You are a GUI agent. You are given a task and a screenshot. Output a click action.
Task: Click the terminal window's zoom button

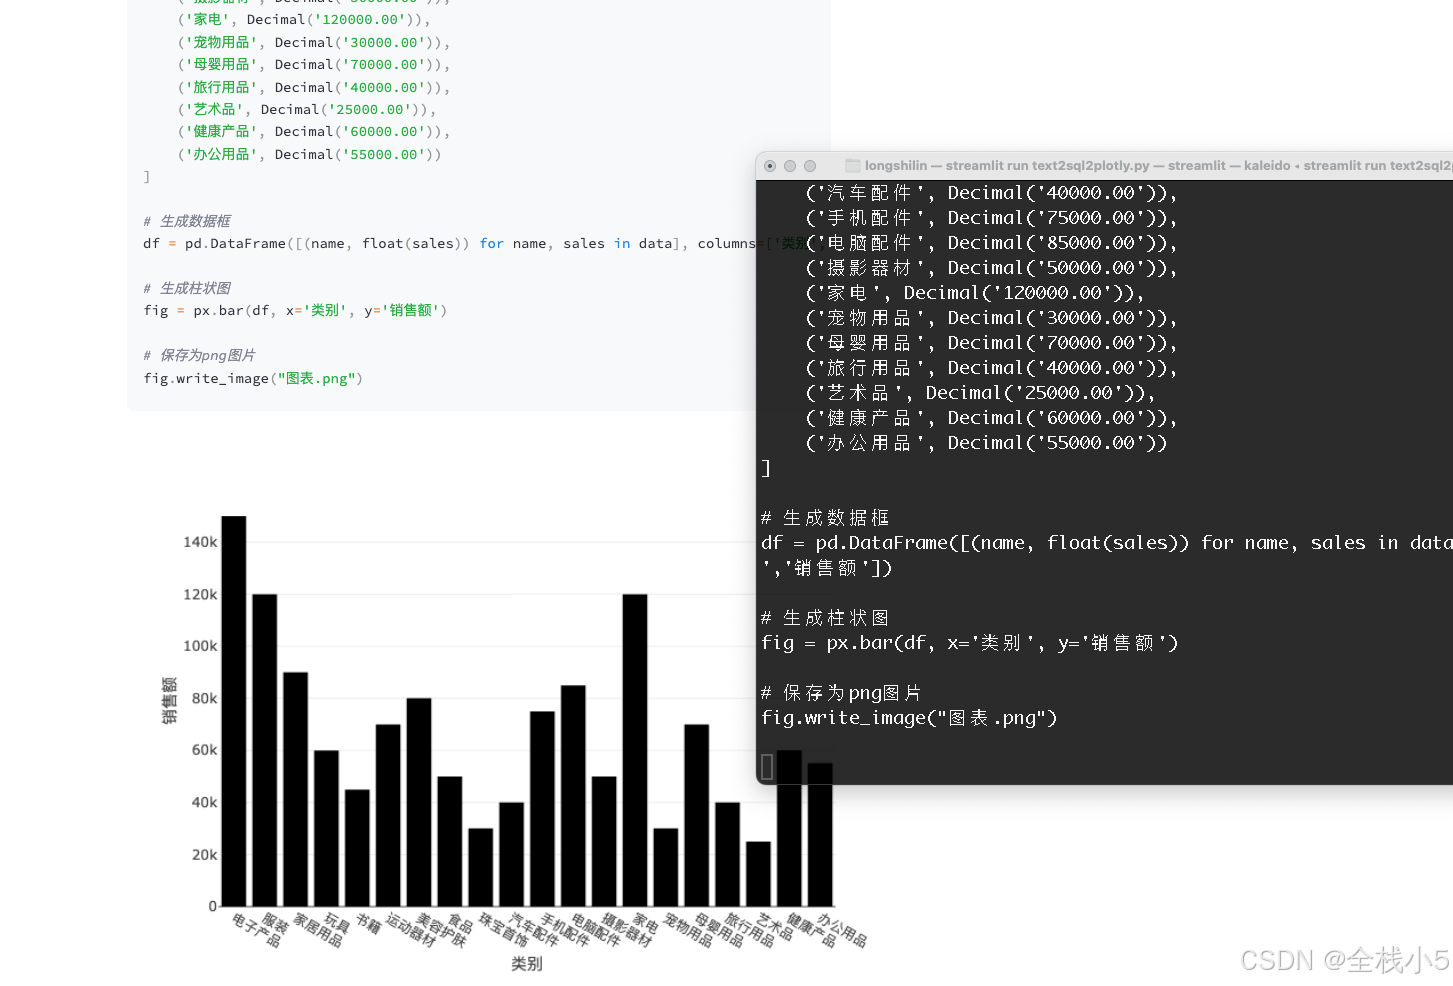(x=810, y=166)
